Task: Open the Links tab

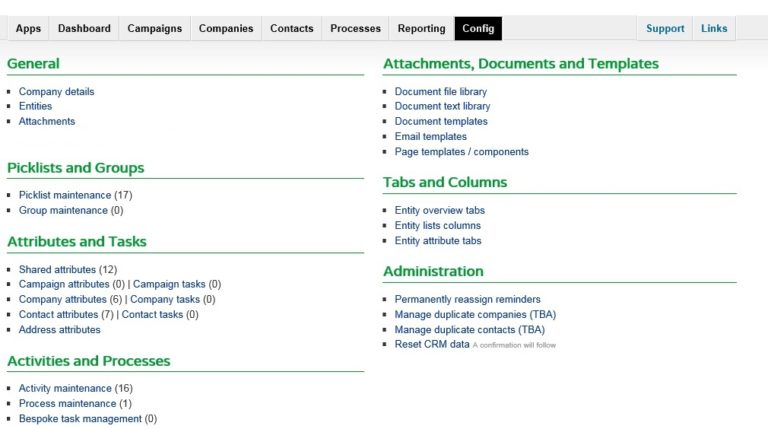Action: tap(714, 29)
